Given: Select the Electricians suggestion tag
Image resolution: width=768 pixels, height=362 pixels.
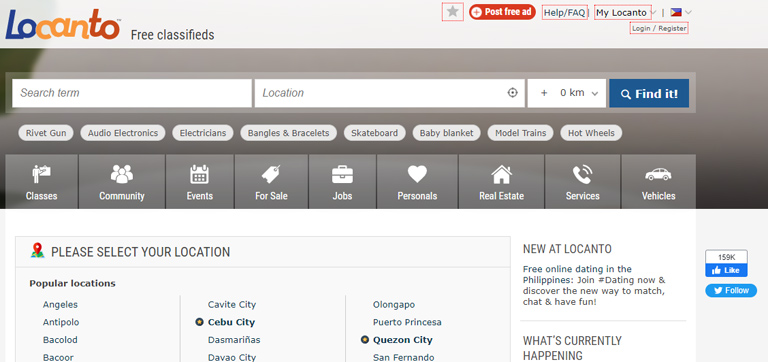Looking at the screenshot, I should [203, 133].
